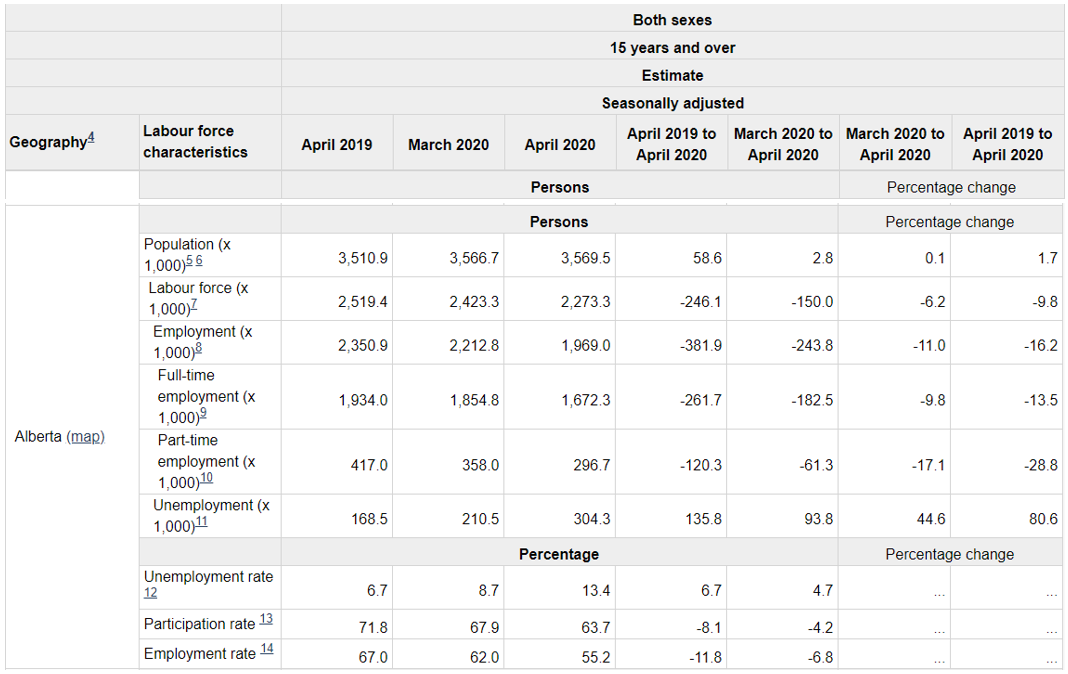
Task: Select the Population value 3,510.9
Action: [x=362, y=258]
